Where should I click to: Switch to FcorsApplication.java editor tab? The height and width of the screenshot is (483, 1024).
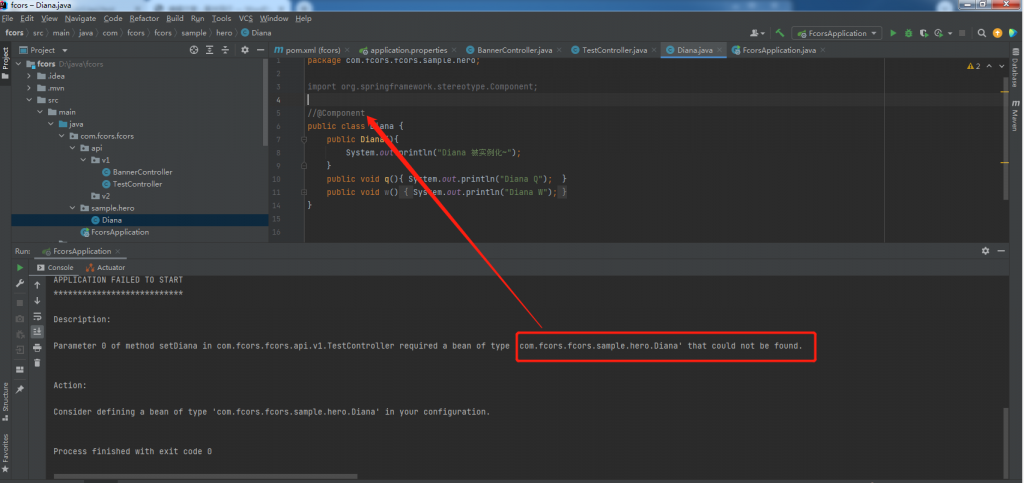(x=778, y=50)
